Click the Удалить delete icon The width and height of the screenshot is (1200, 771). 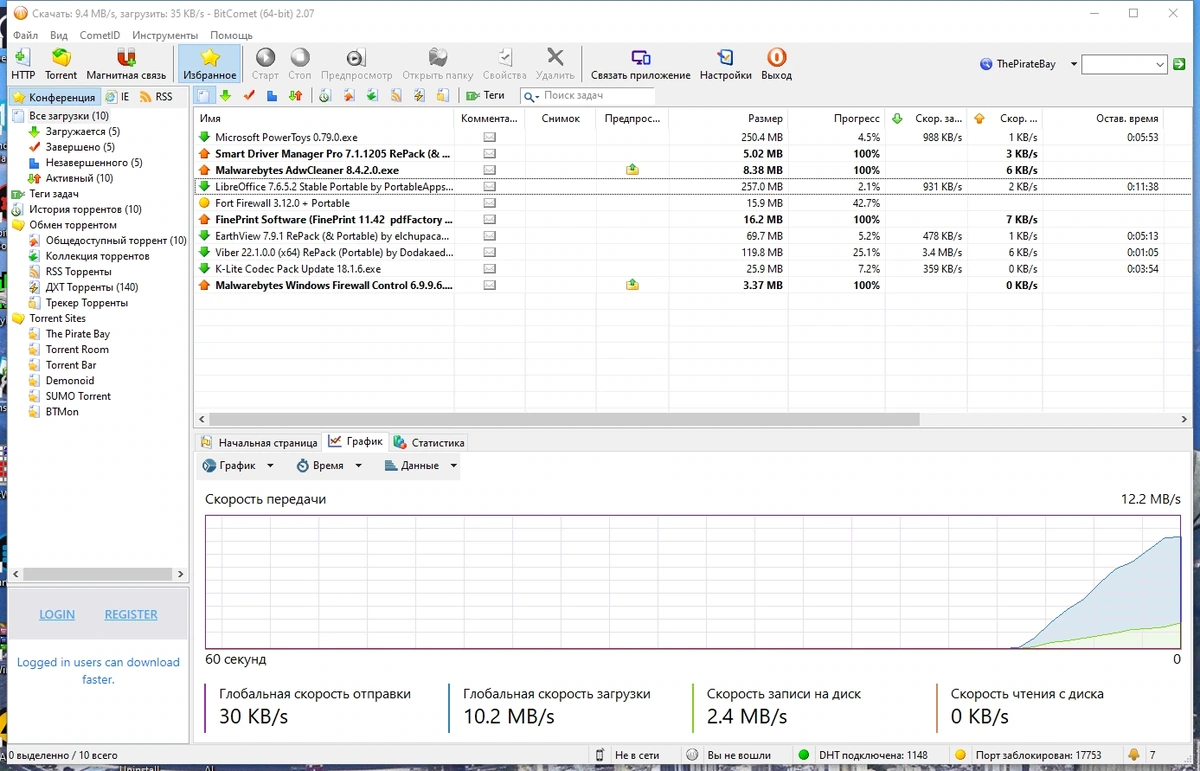click(x=555, y=64)
